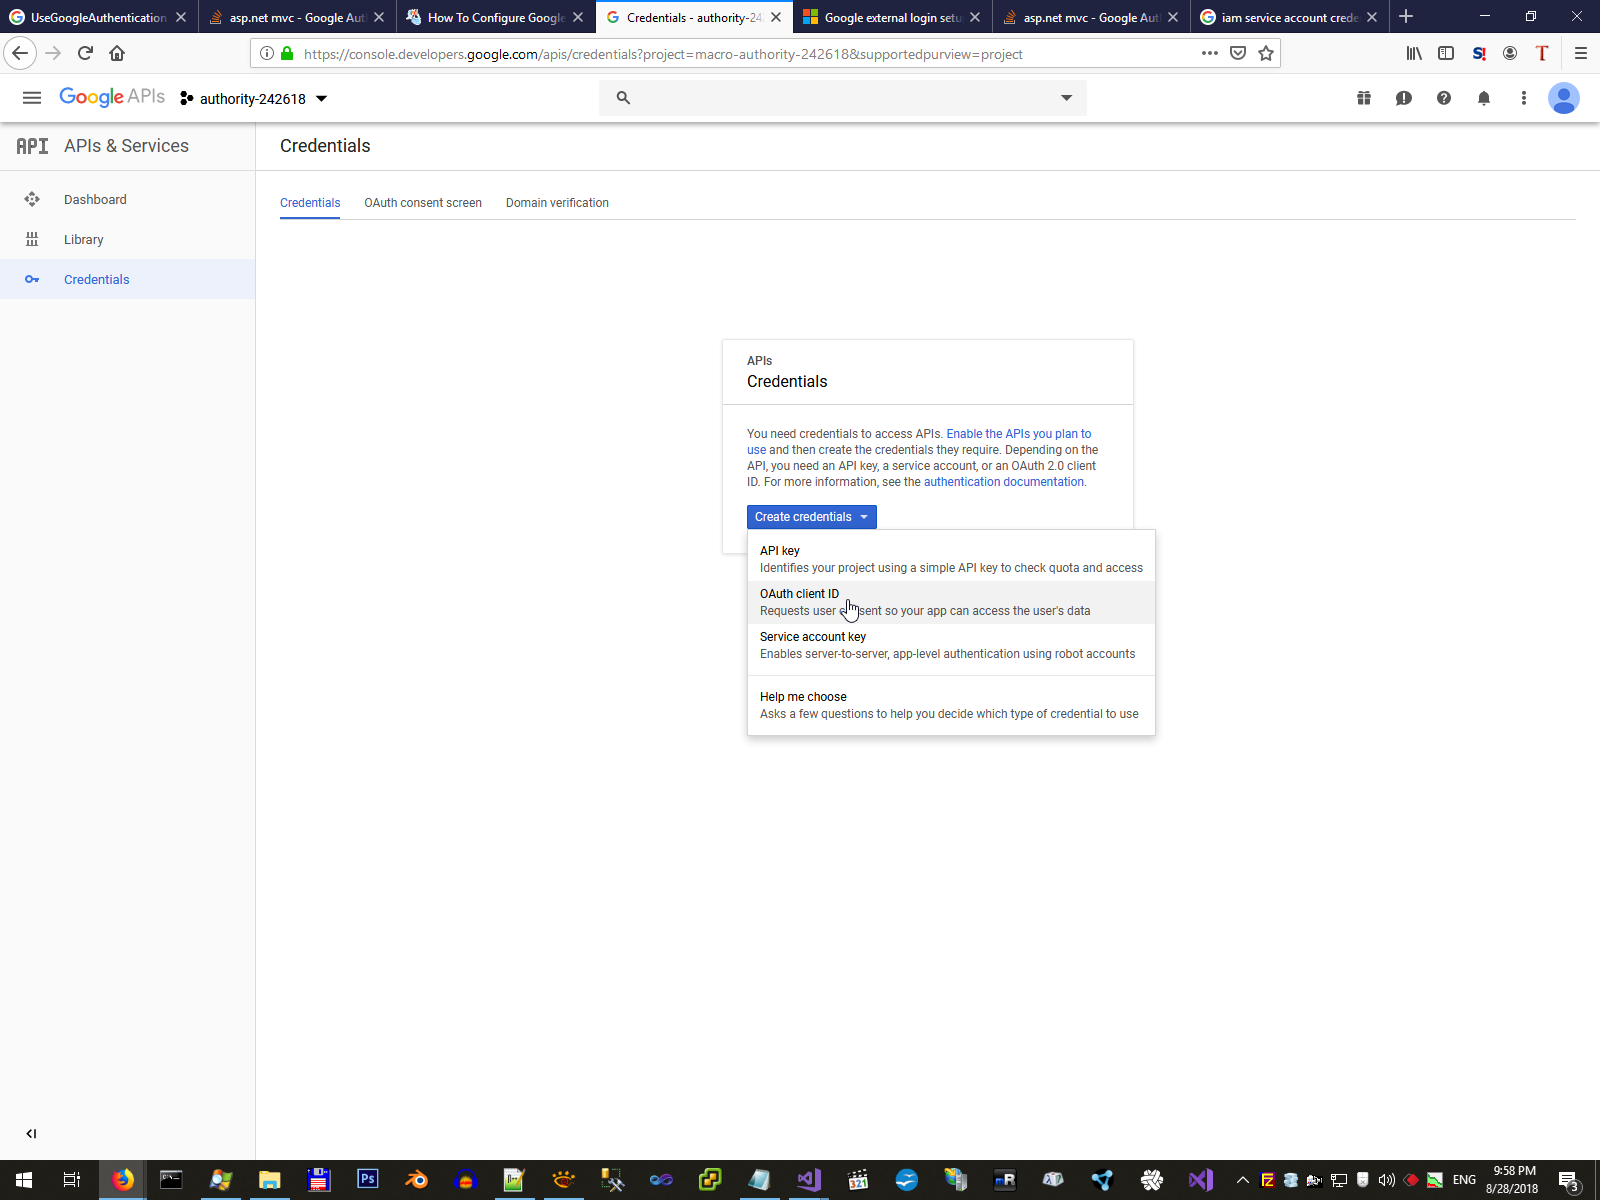Open the user account avatar

pyautogui.click(x=1564, y=98)
